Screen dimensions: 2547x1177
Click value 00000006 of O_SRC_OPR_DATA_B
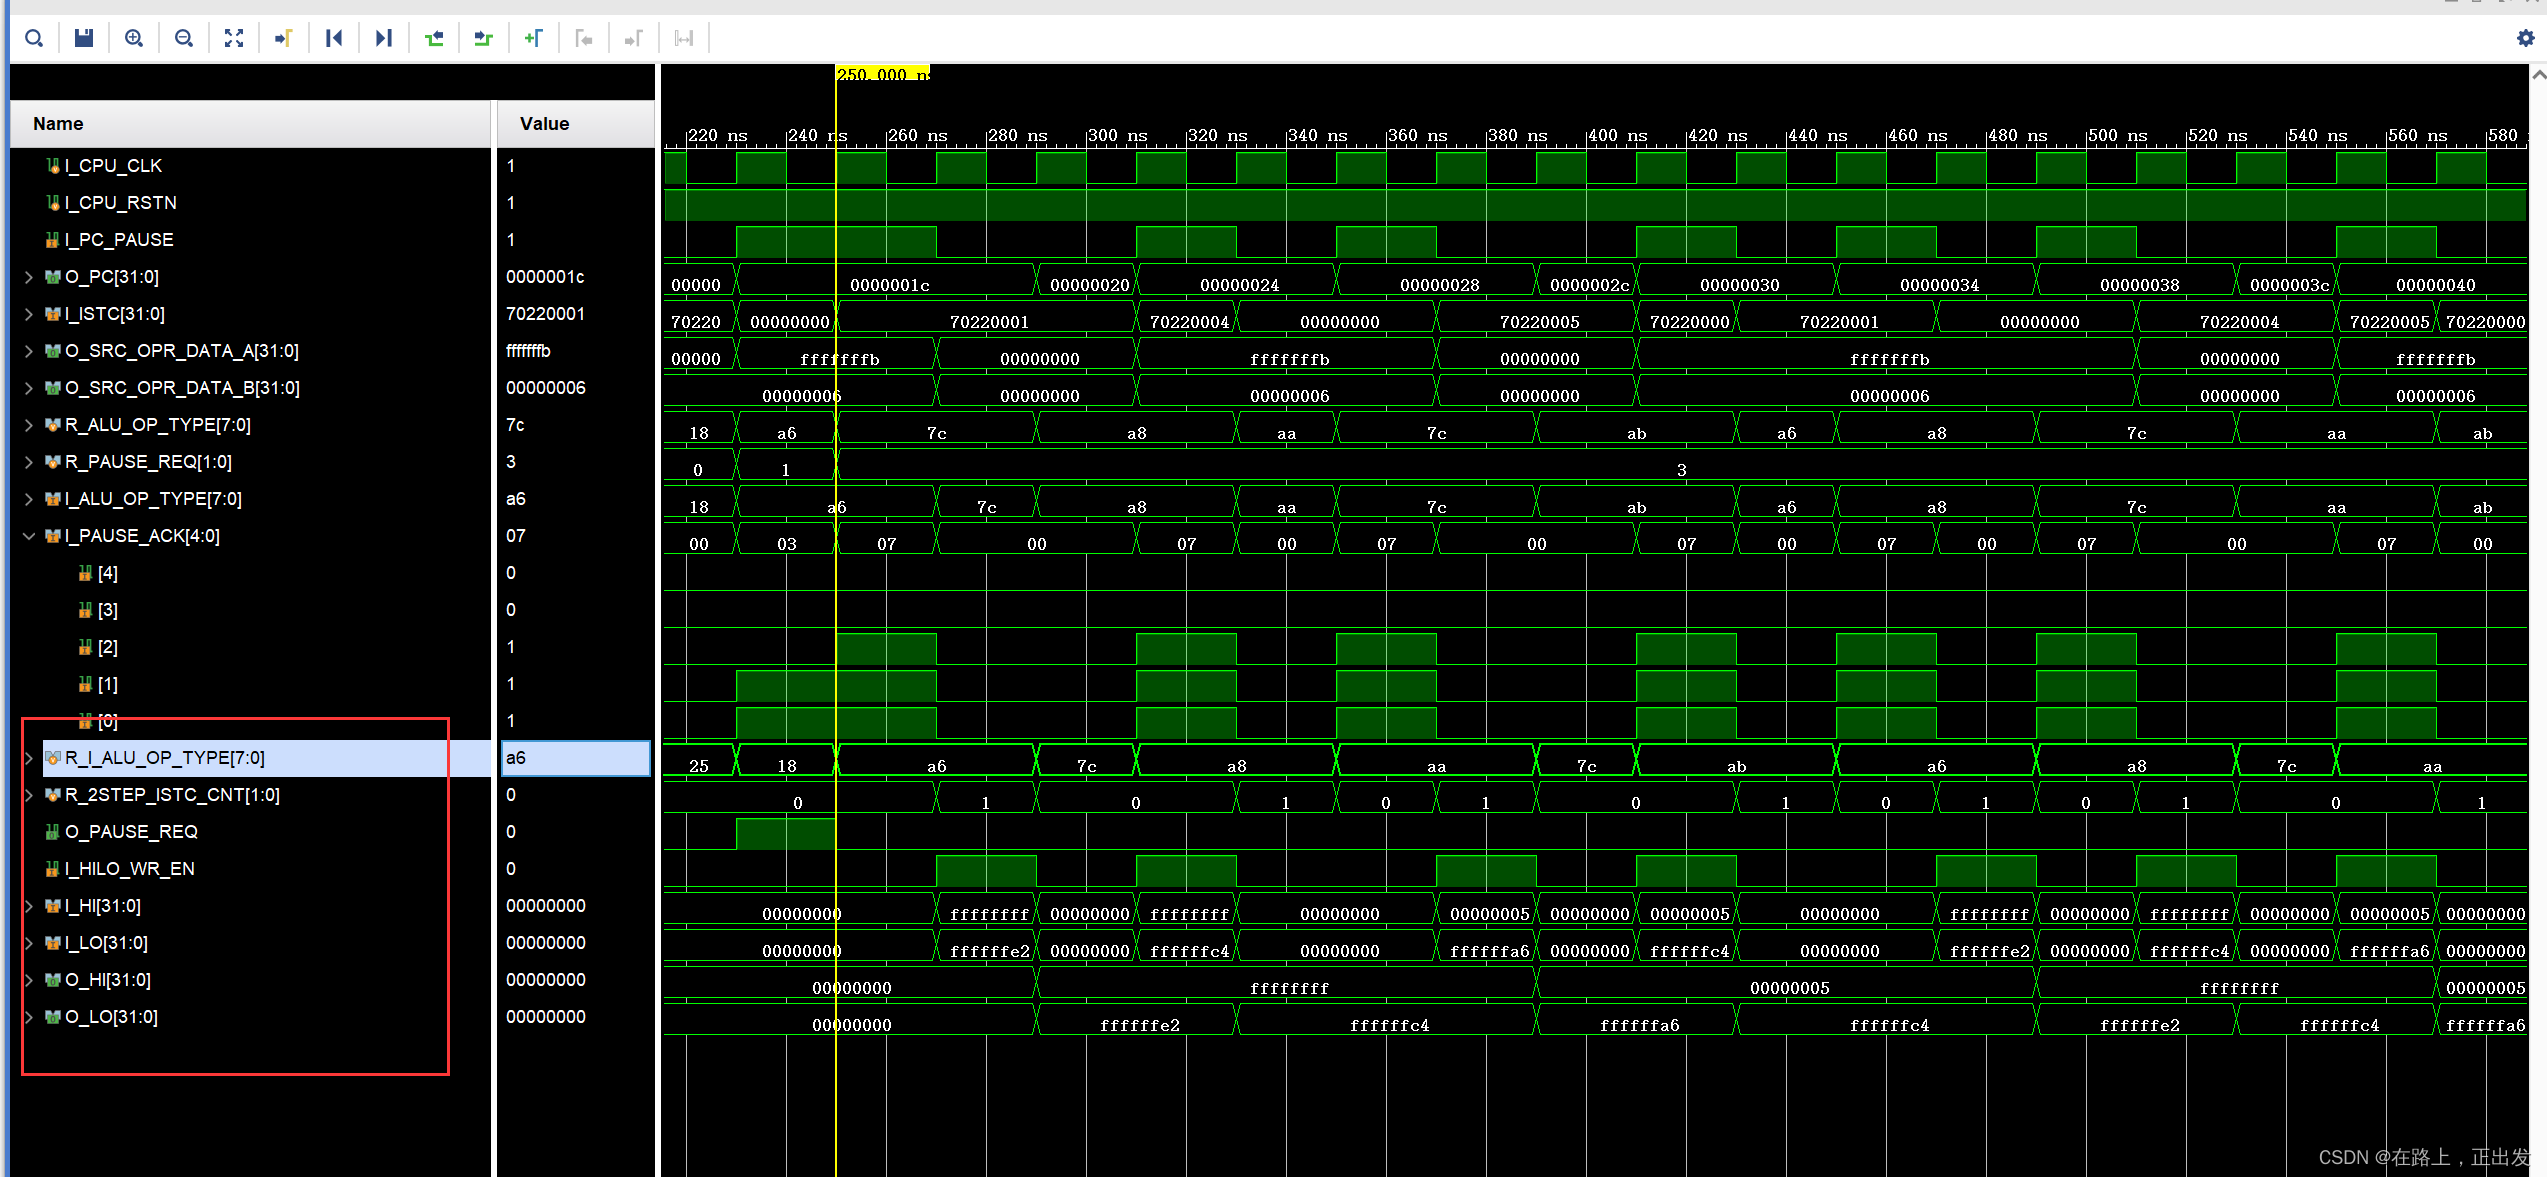pyautogui.click(x=545, y=388)
